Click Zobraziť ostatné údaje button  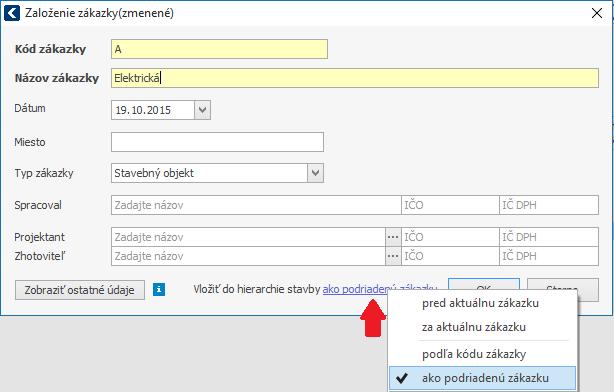pos(80,290)
